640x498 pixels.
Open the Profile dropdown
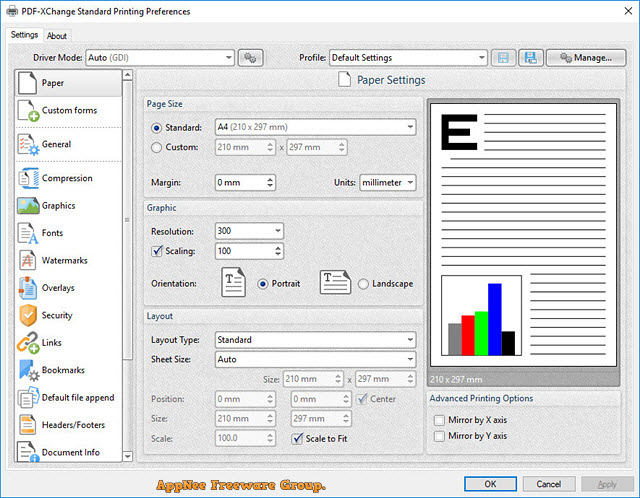[x=409, y=58]
